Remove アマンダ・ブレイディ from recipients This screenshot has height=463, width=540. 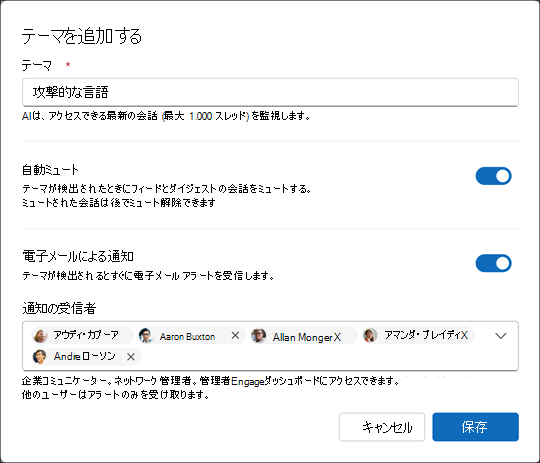coord(464,335)
